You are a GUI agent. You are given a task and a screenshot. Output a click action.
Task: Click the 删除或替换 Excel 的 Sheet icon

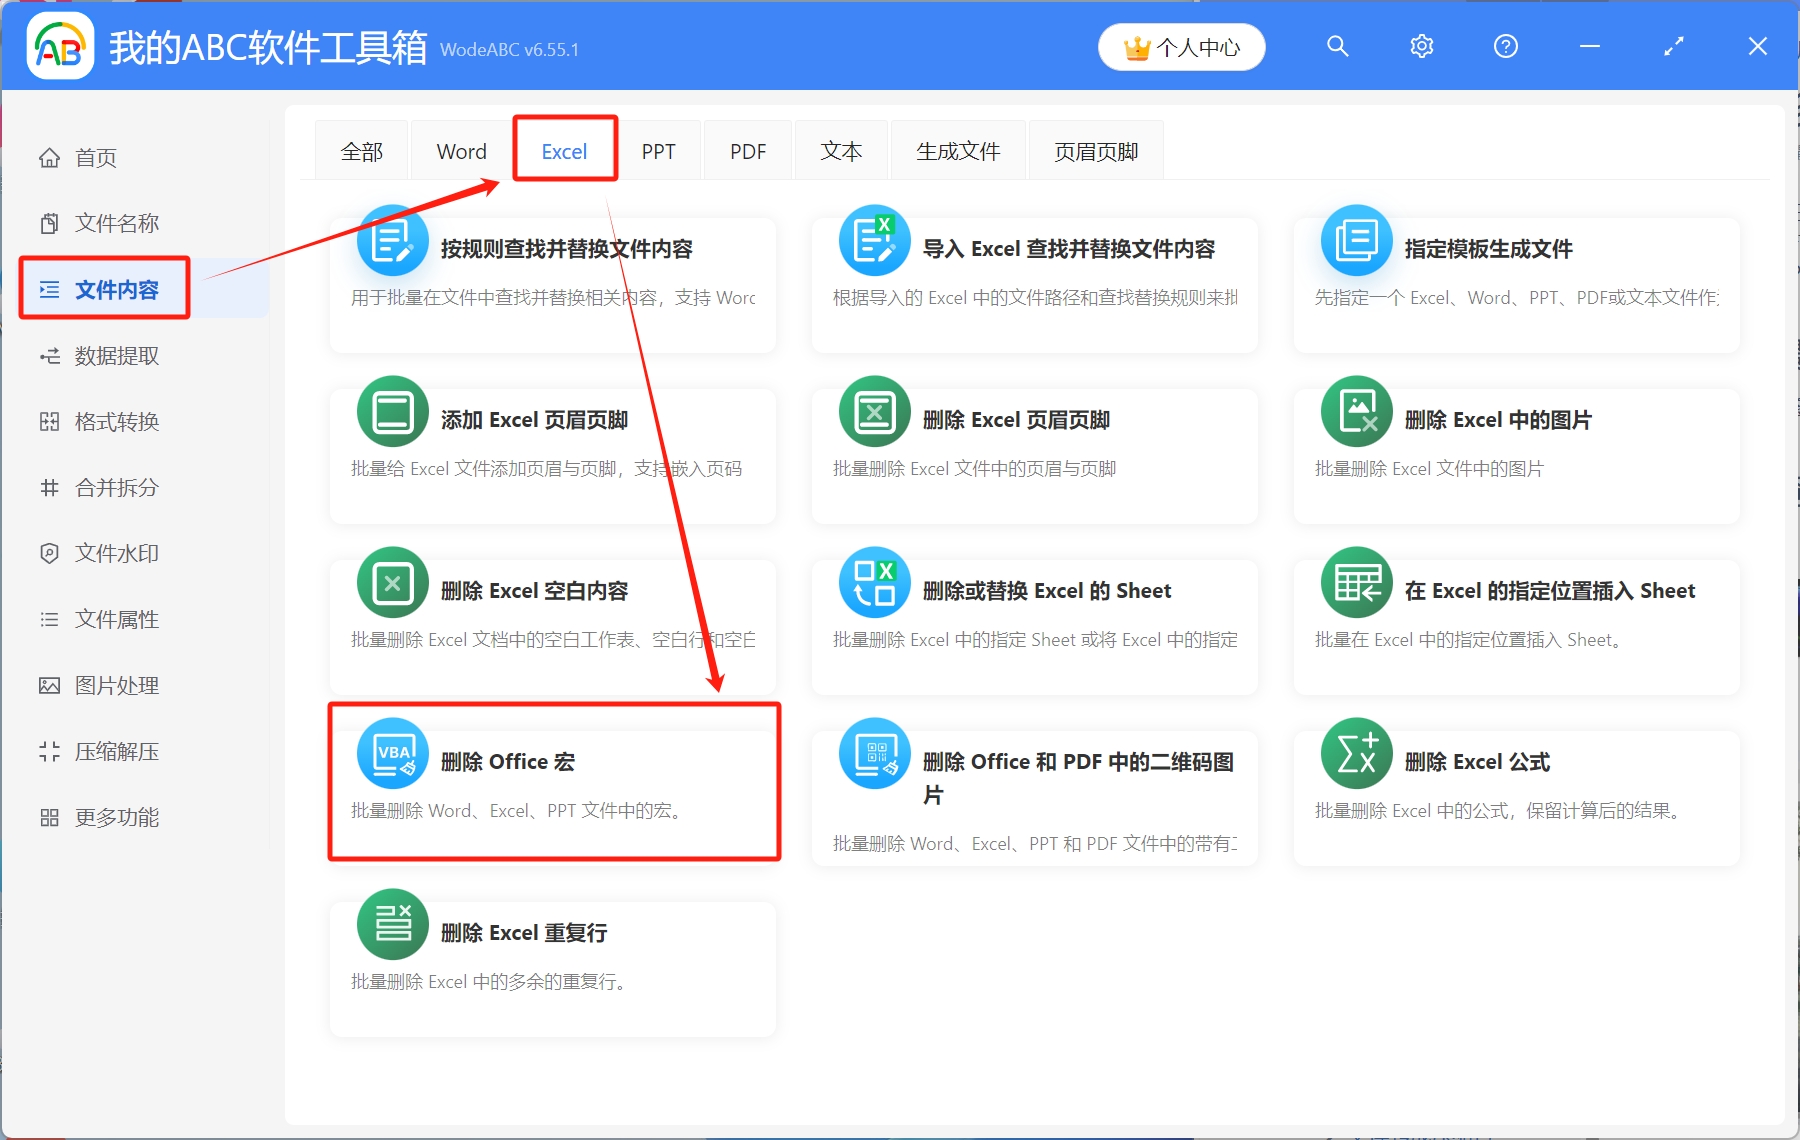click(874, 583)
